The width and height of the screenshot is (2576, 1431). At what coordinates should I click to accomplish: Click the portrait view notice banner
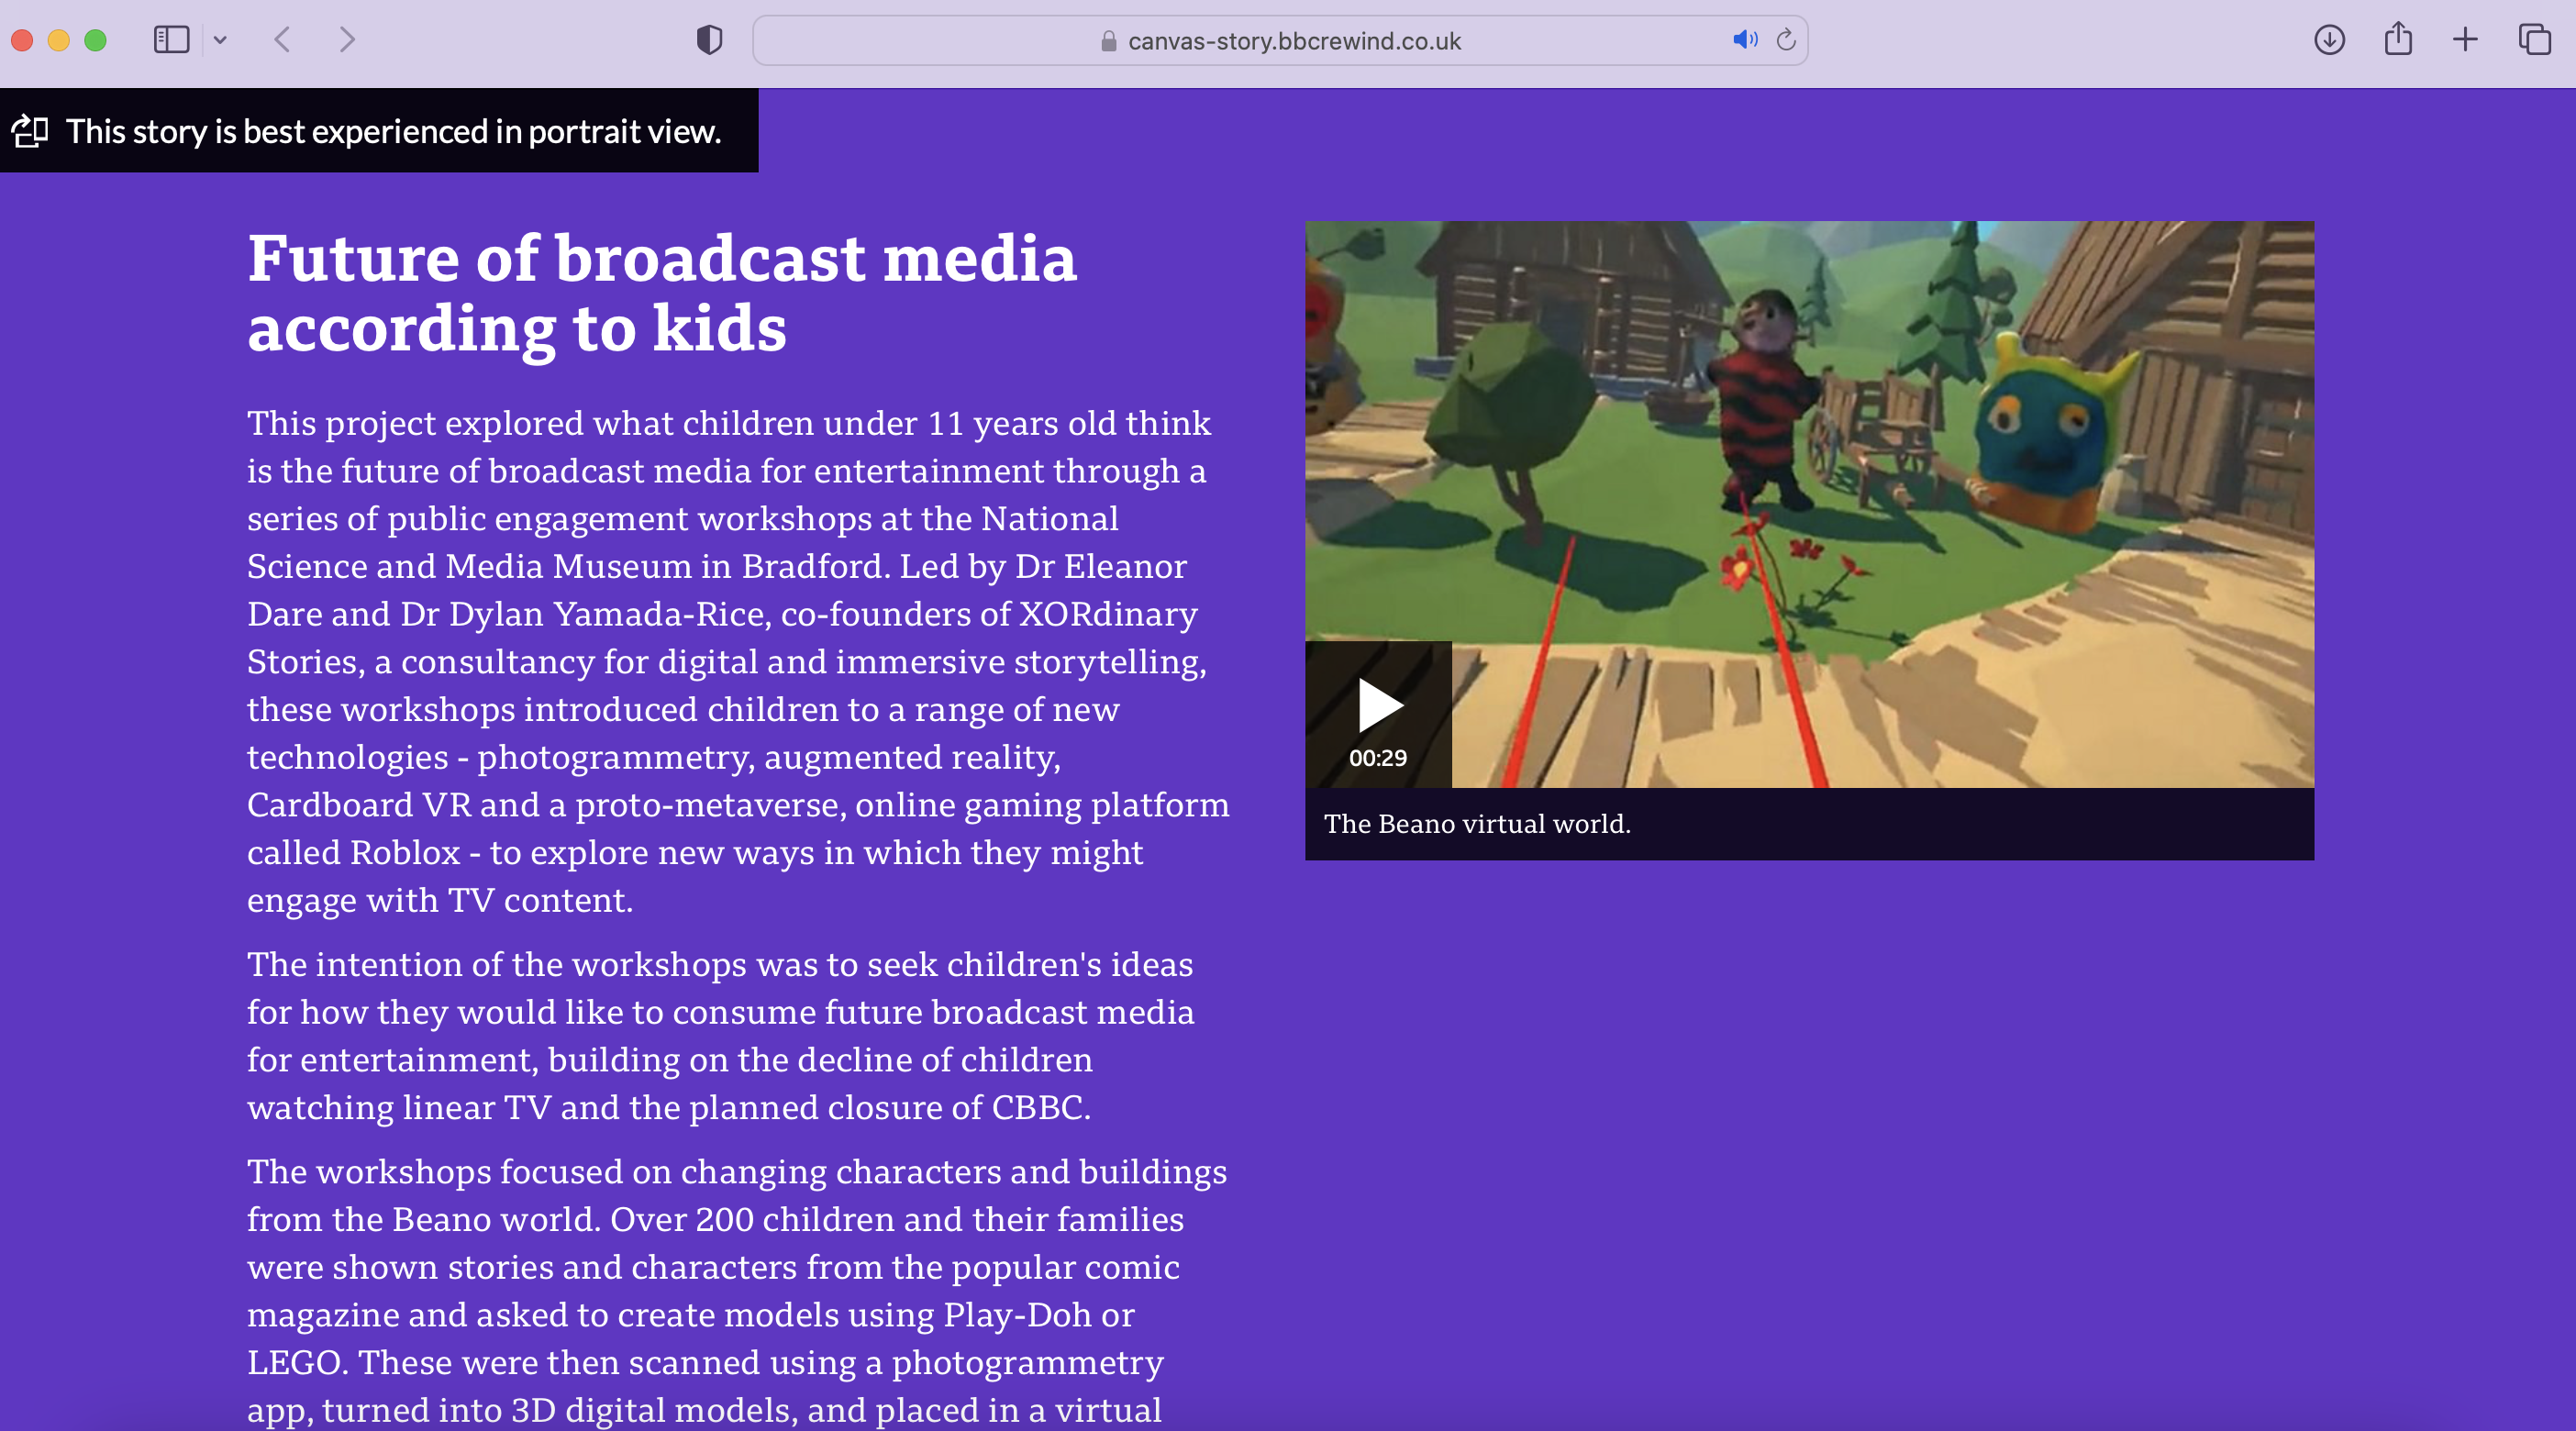(x=393, y=131)
